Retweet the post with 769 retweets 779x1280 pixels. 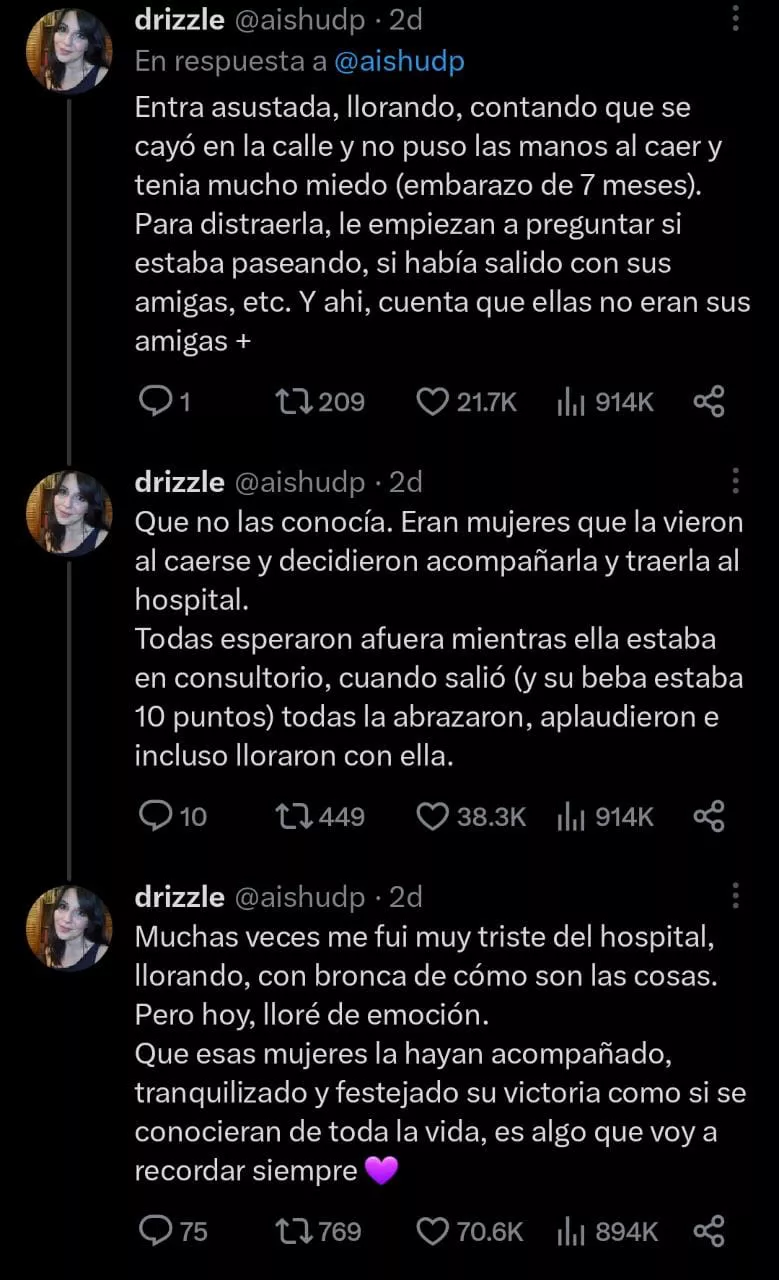293,1231
